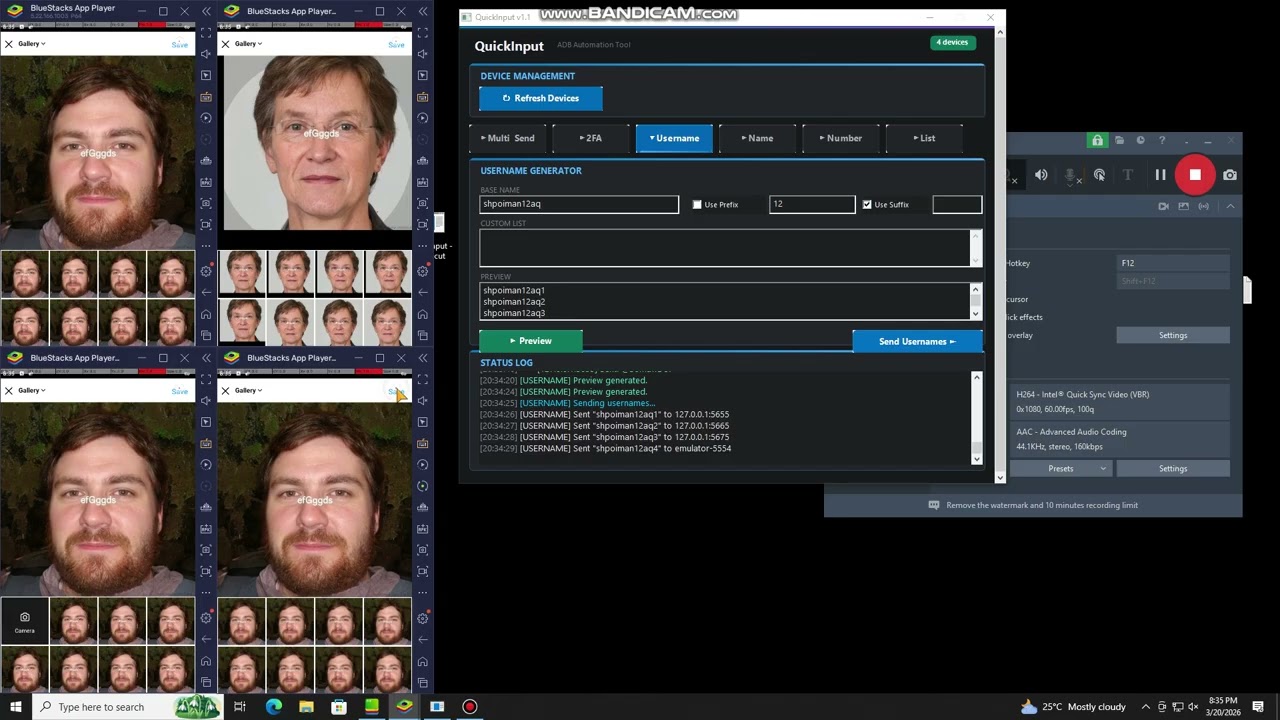Open Bandicam Presets dropdown
The image size is (1280, 720).
[1061, 468]
